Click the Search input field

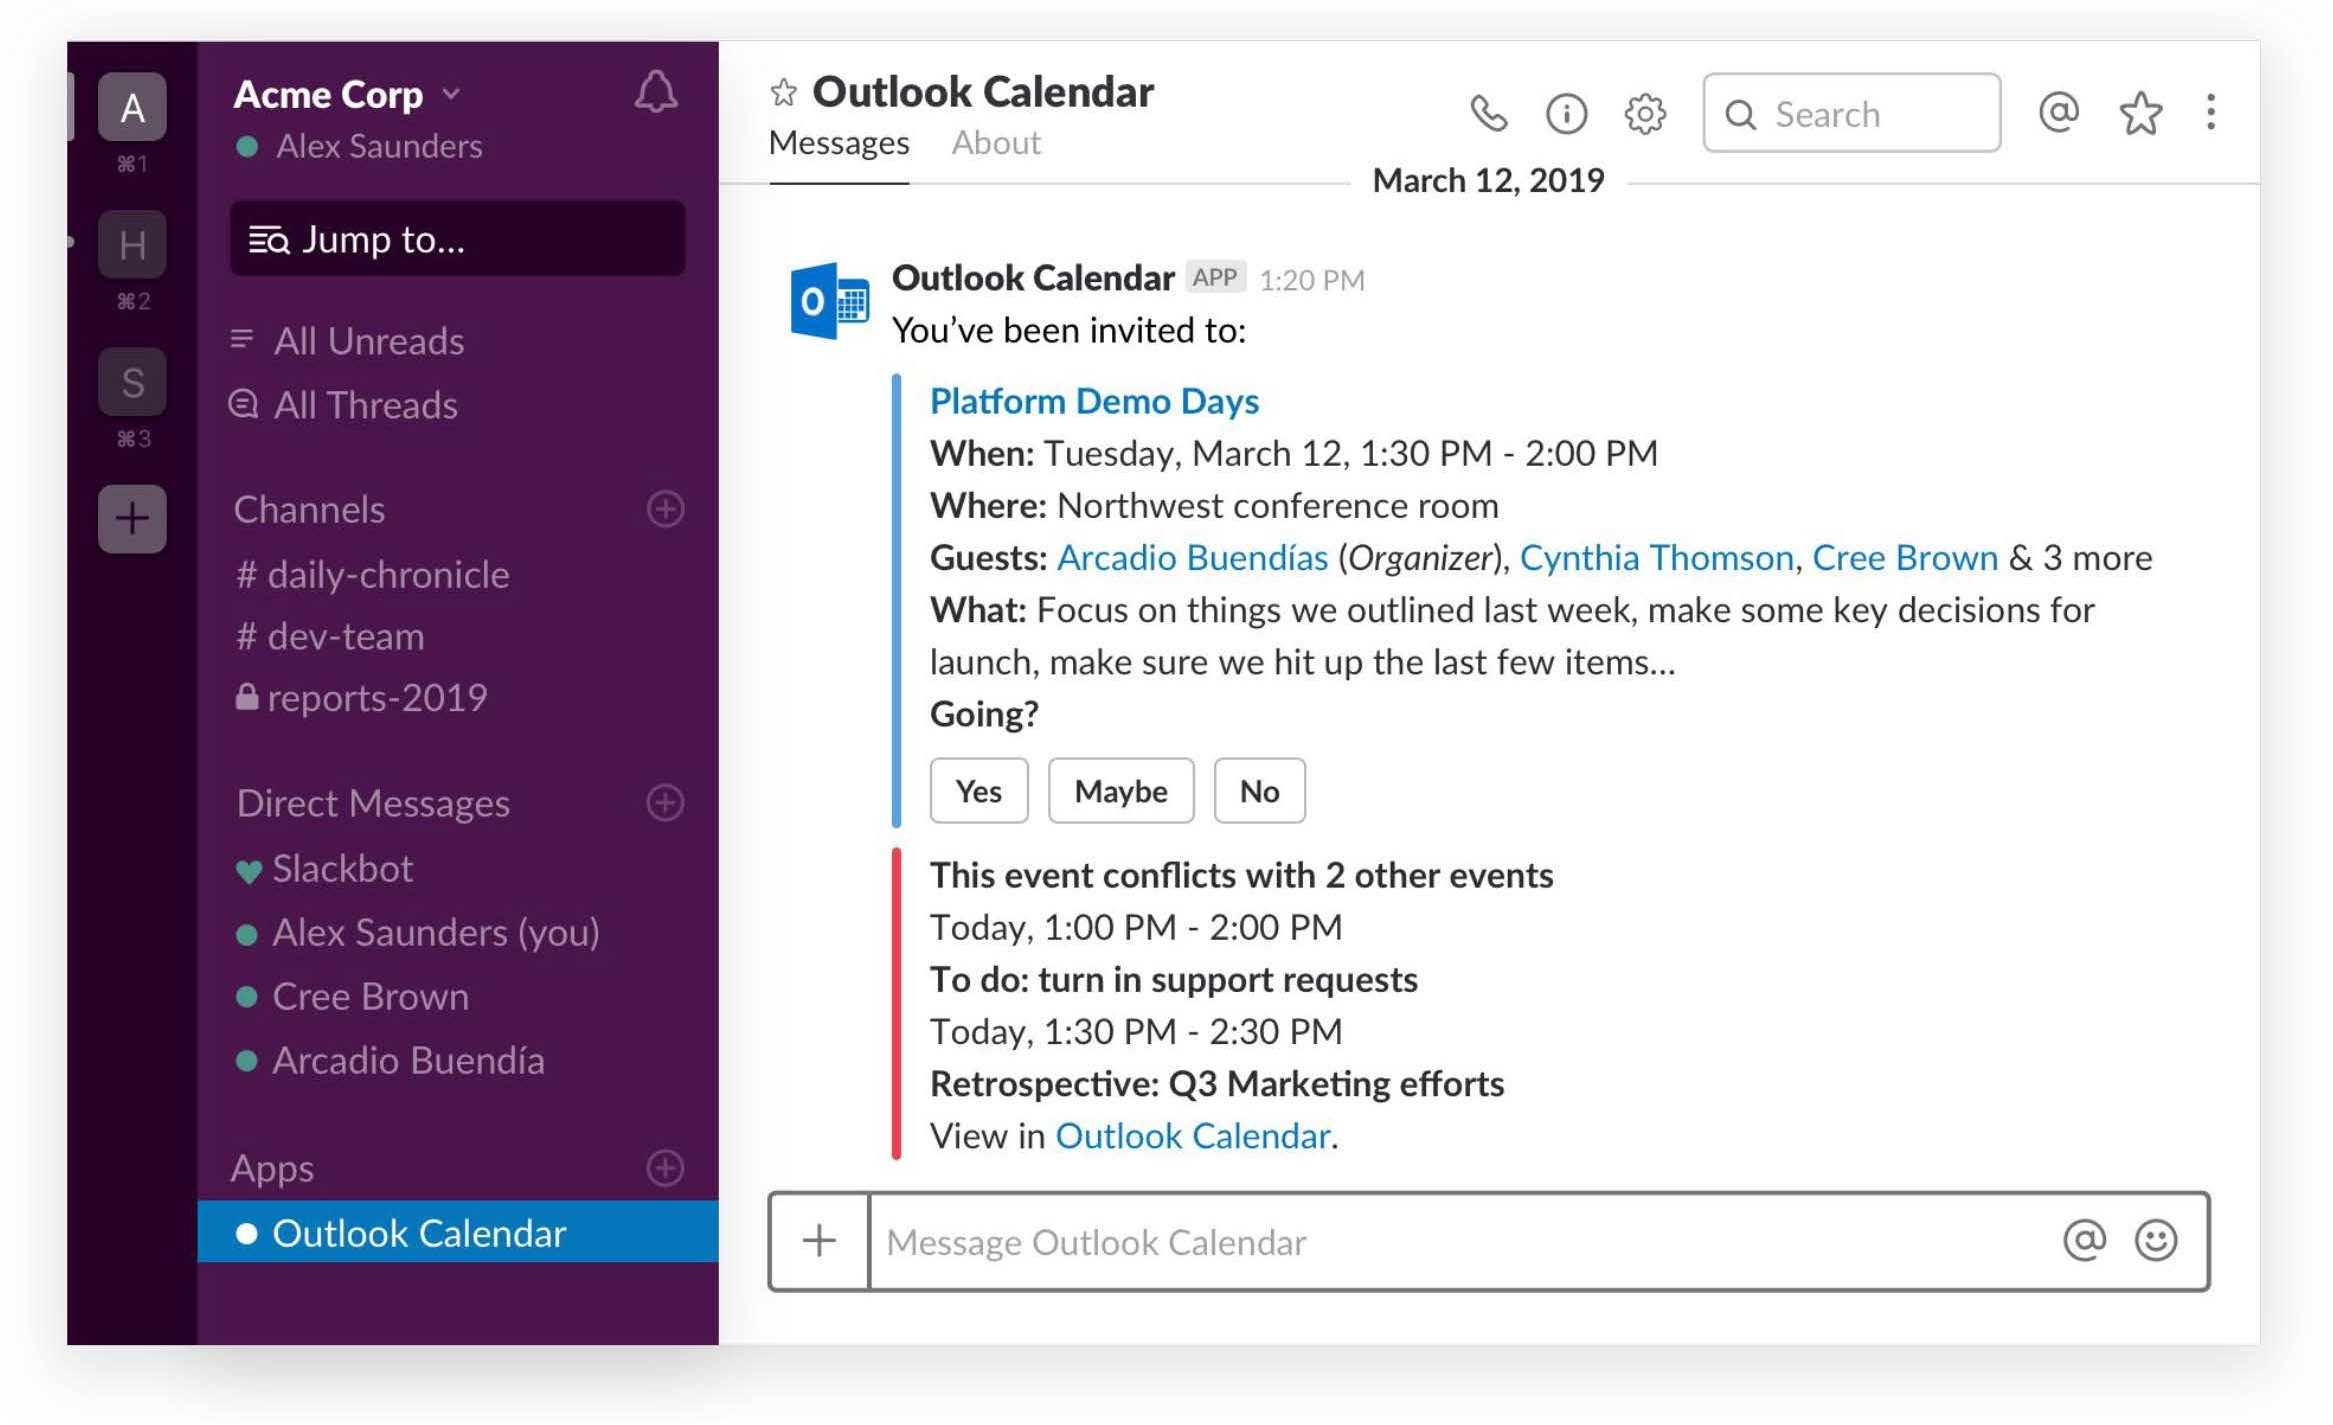pyautogui.click(x=1851, y=113)
